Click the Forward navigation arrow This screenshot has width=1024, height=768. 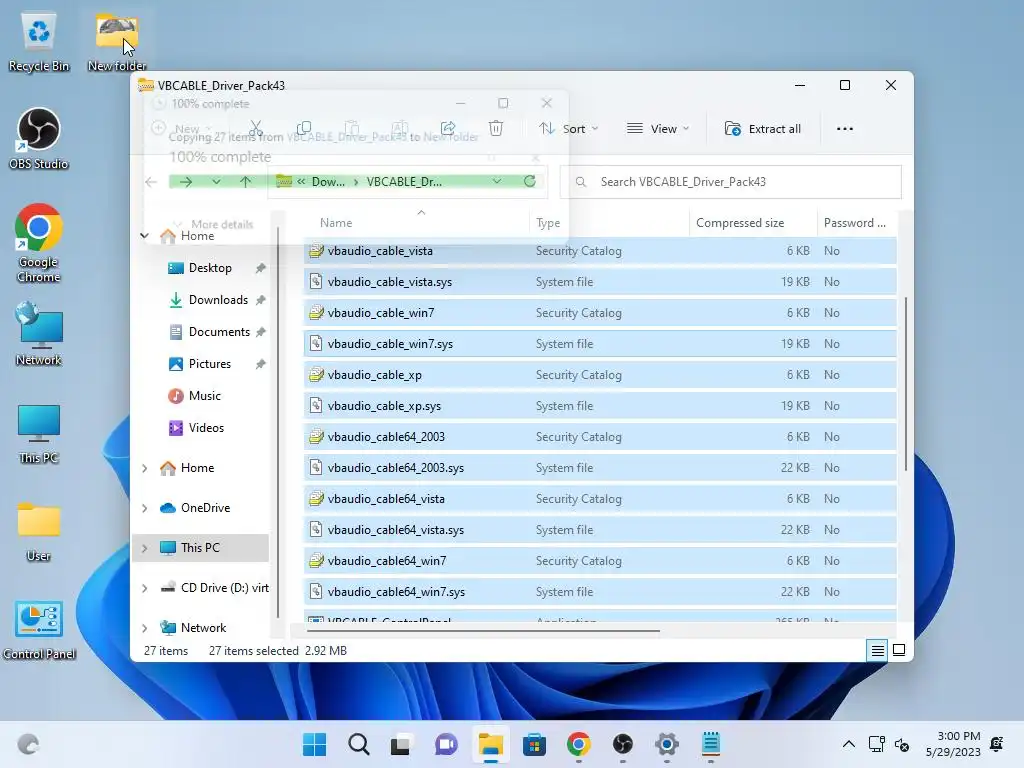click(x=185, y=182)
